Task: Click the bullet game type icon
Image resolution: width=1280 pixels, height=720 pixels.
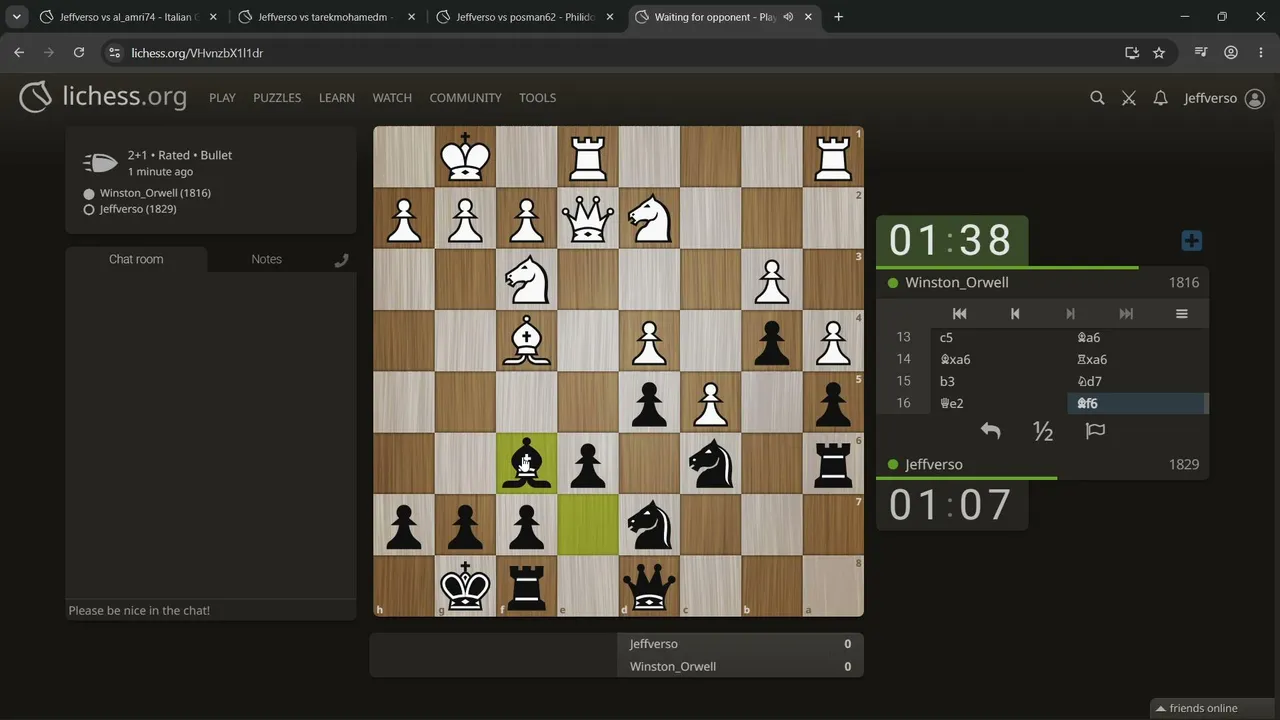Action: 100,163
